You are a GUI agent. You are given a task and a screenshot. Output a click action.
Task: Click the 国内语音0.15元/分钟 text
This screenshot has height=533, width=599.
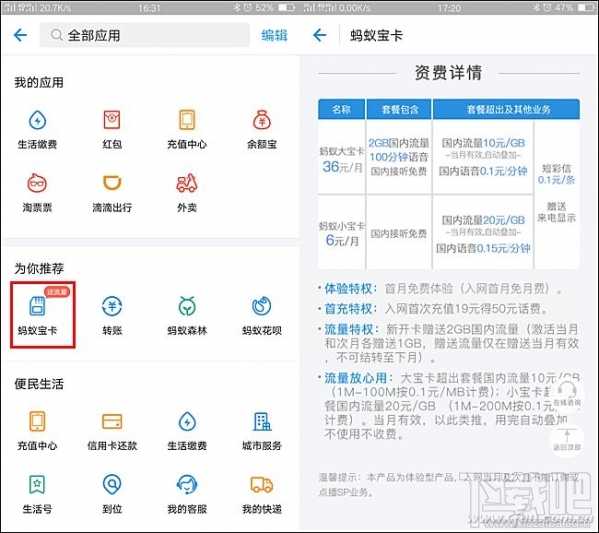[483, 248]
